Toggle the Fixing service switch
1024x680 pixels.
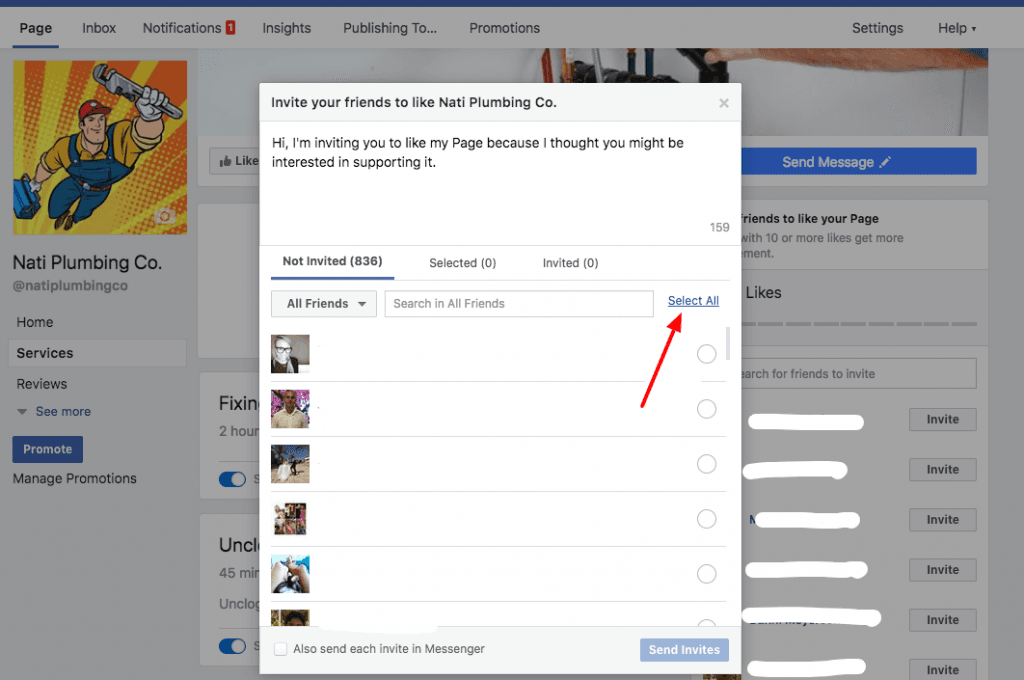(232, 479)
